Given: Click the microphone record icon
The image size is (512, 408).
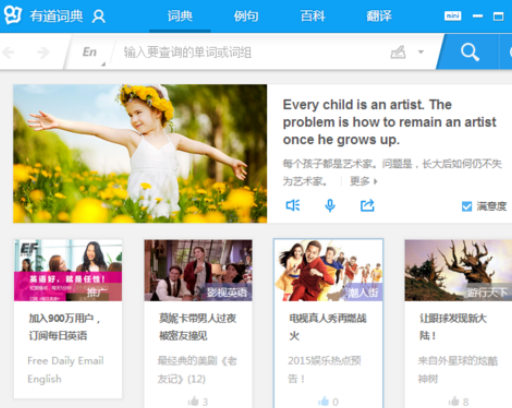Looking at the screenshot, I should [330, 206].
